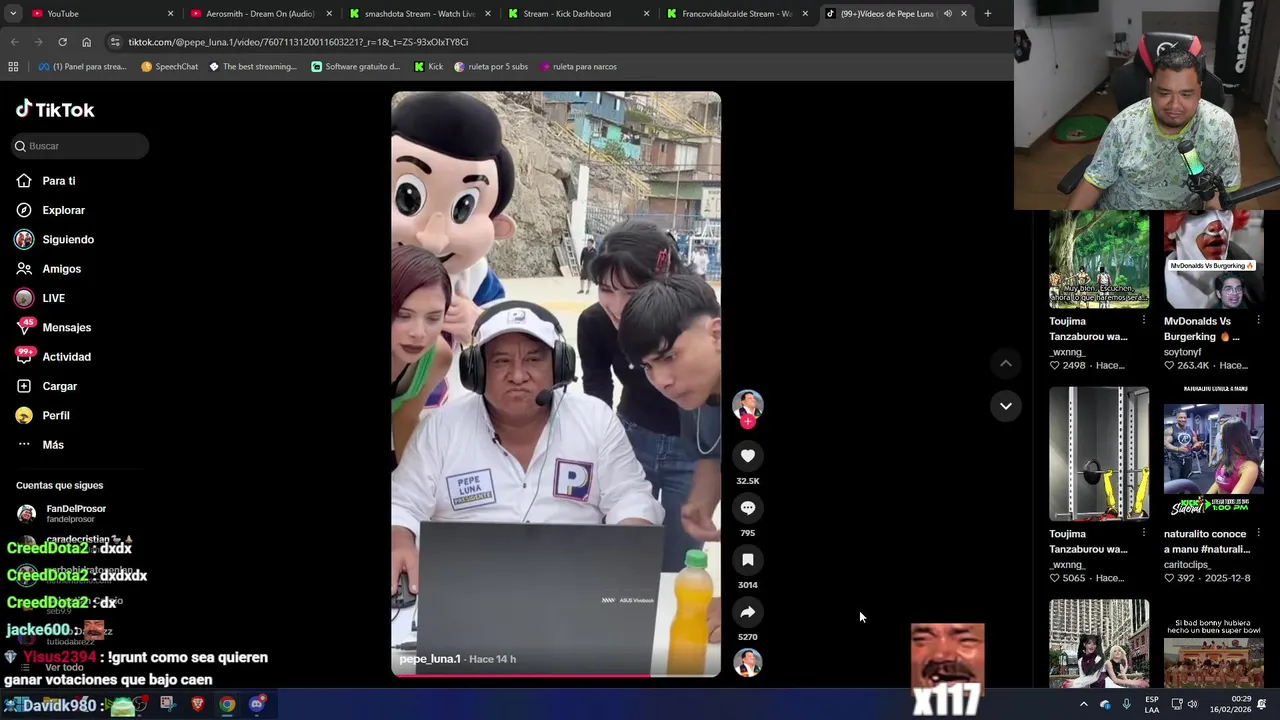Open gym rack video thumbnail with 5065 likes
This screenshot has width=1280, height=720.
1099,454
